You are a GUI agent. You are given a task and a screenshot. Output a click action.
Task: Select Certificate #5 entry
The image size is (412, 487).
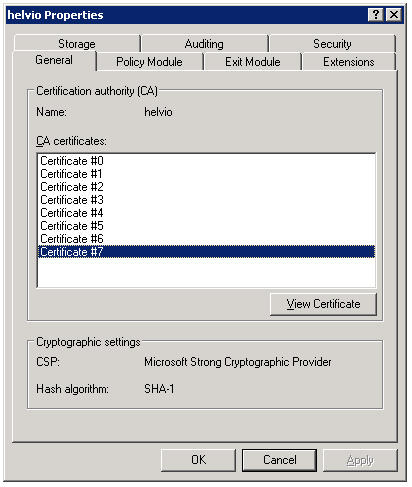tap(206, 226)
